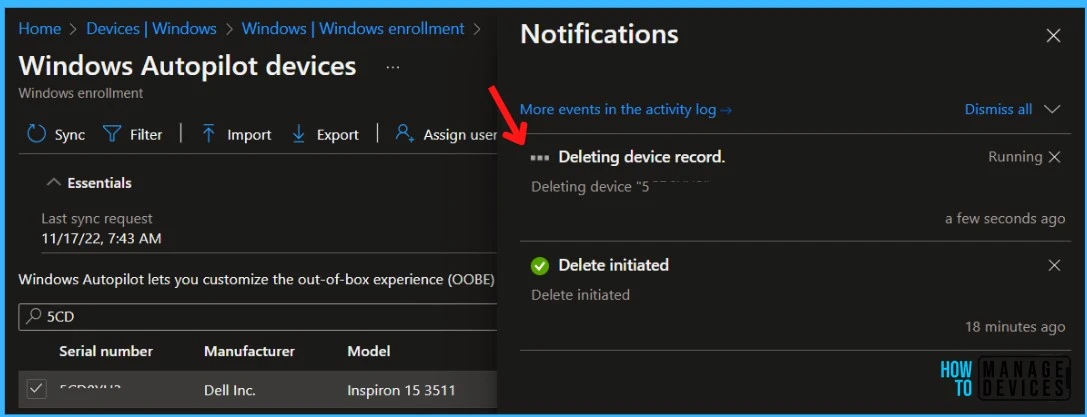
Task: Open the ellipsis menu beside page title
Action: pyautogui.click(x=393, y=67)
